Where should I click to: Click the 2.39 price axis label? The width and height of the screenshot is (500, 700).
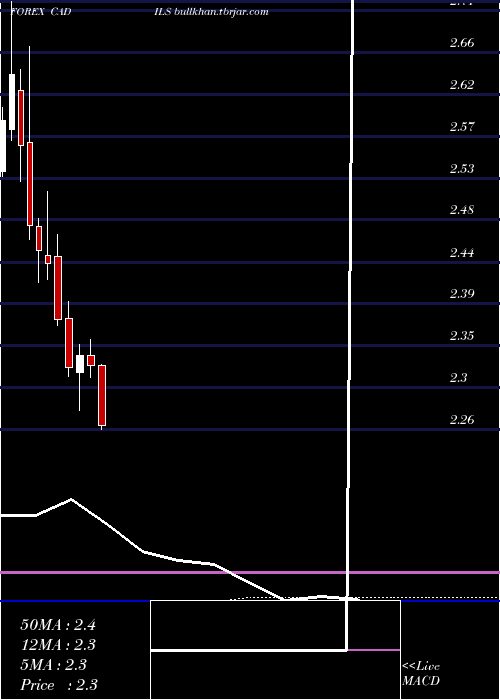point(462,294)
